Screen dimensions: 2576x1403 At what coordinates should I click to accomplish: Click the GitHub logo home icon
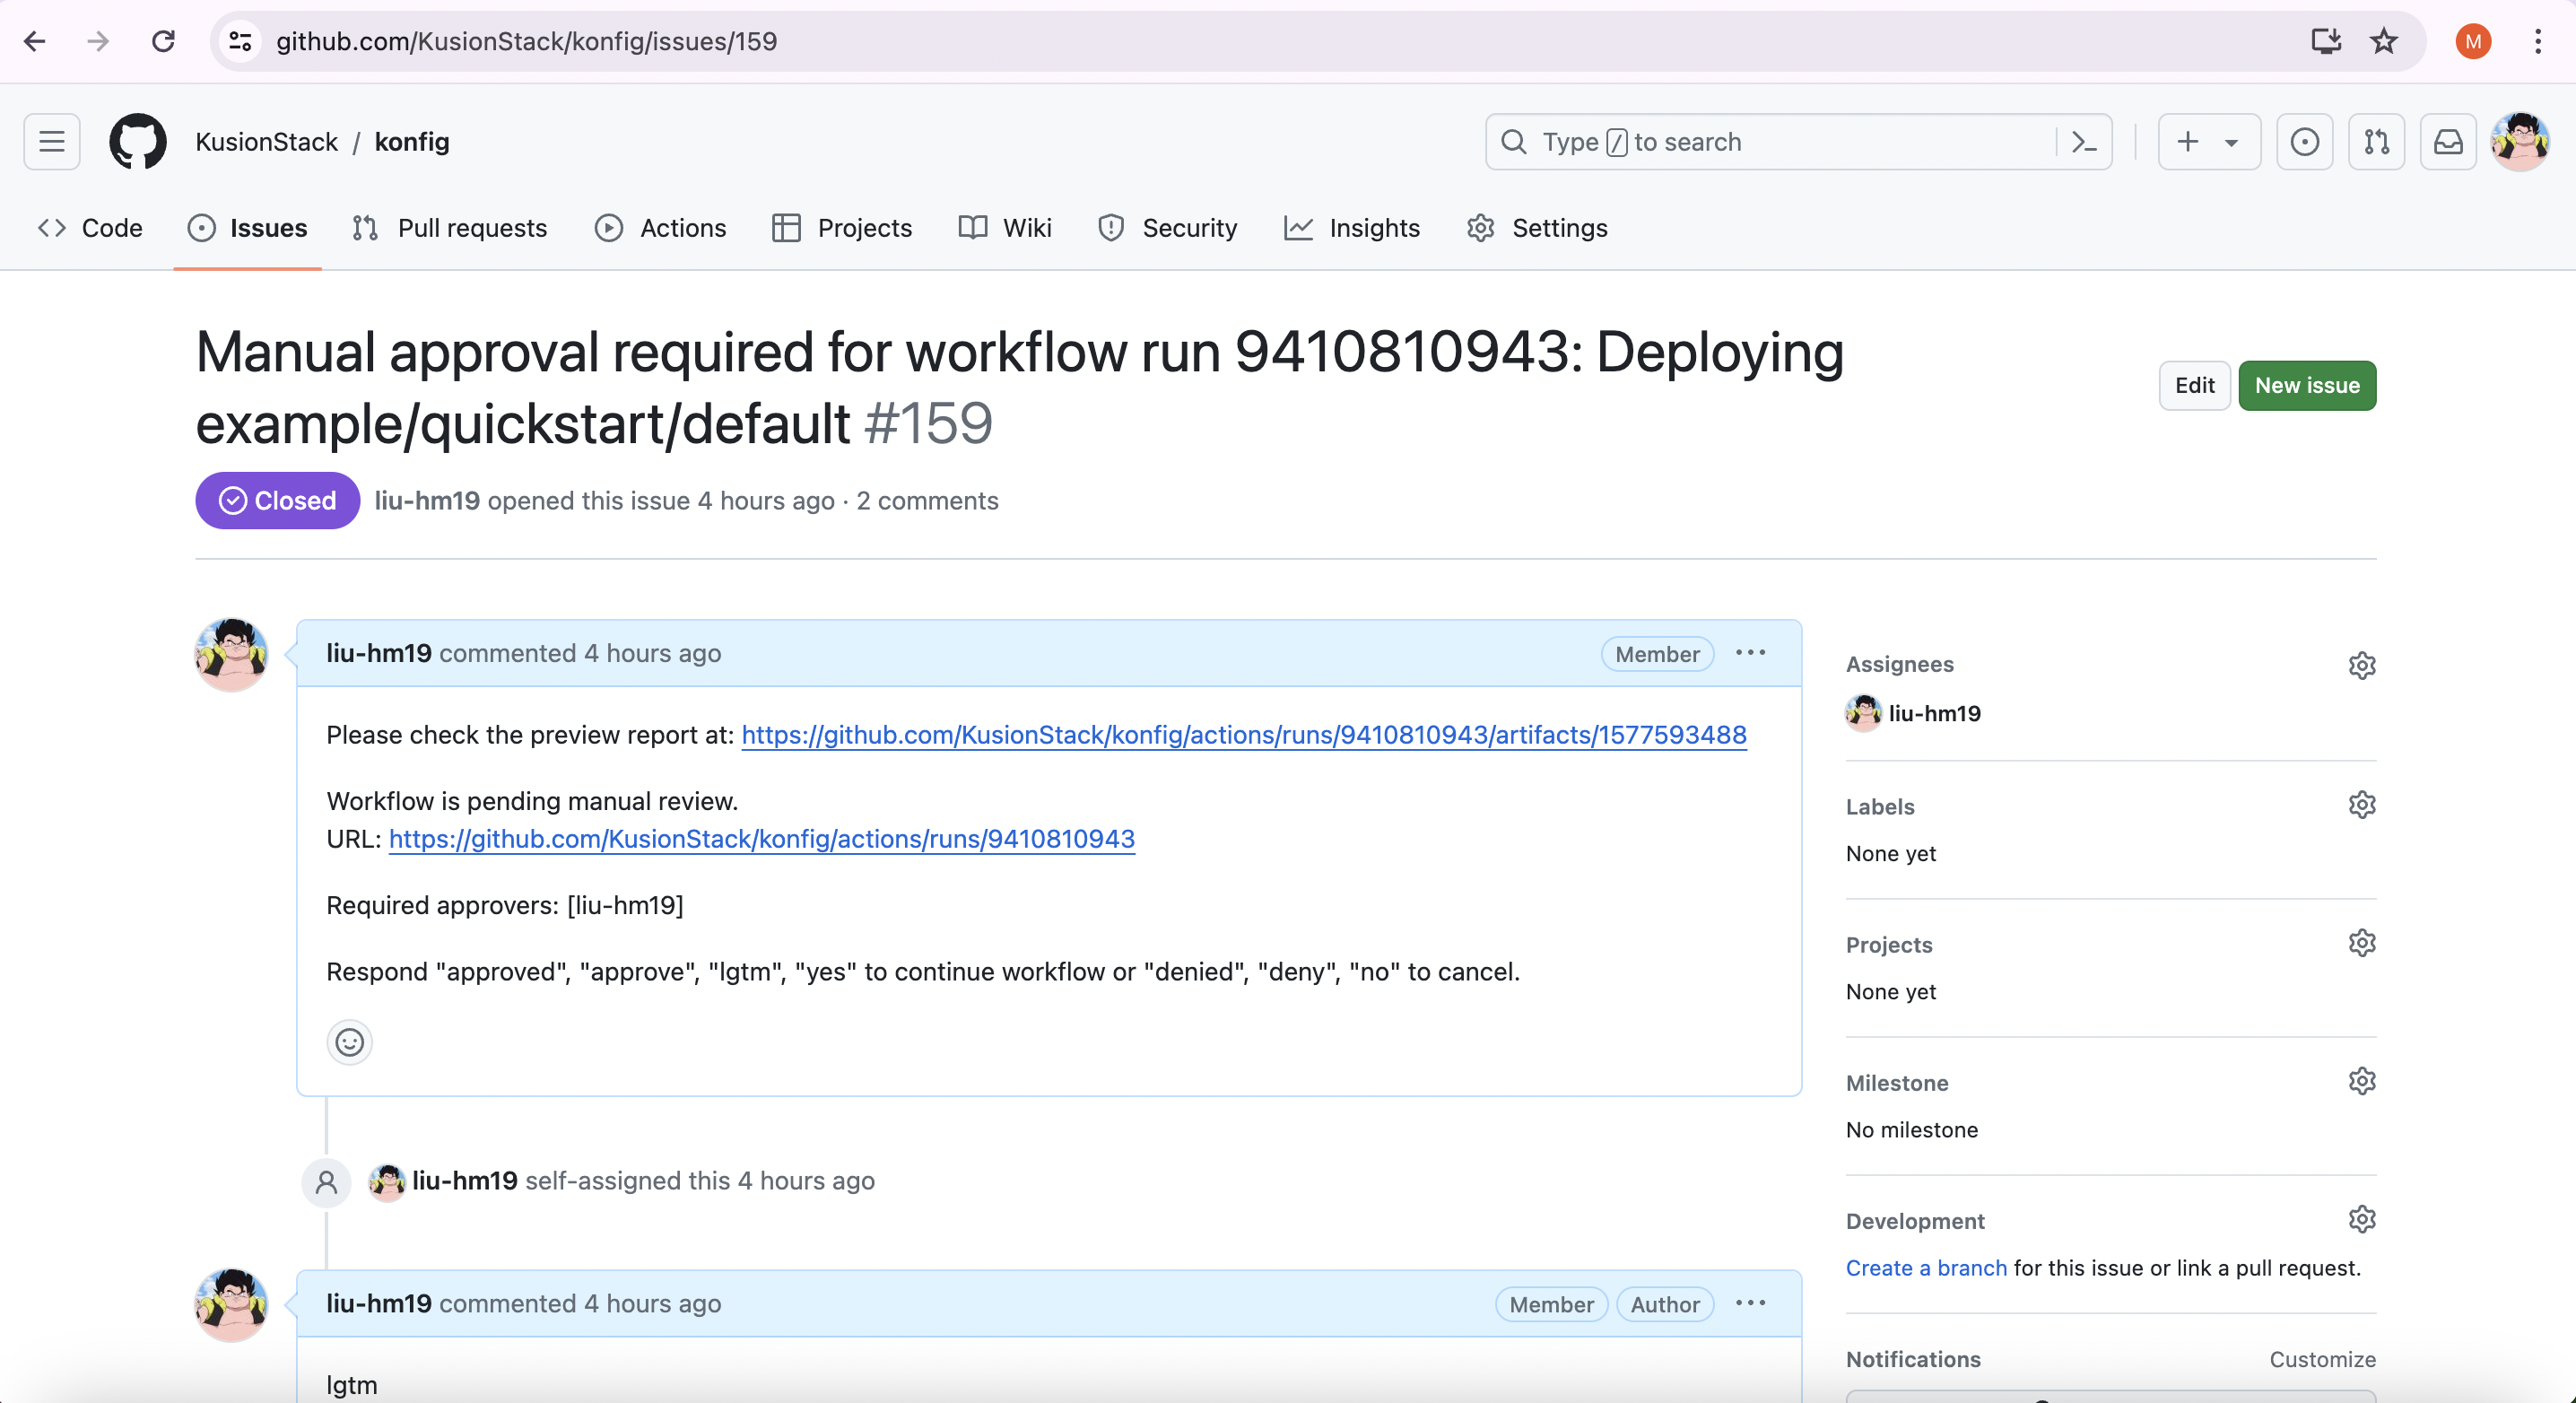click(137, 142)
